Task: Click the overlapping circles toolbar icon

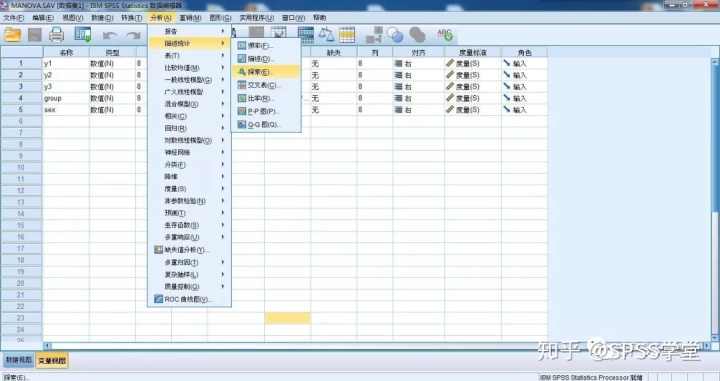Action: [x=395, y=34]
